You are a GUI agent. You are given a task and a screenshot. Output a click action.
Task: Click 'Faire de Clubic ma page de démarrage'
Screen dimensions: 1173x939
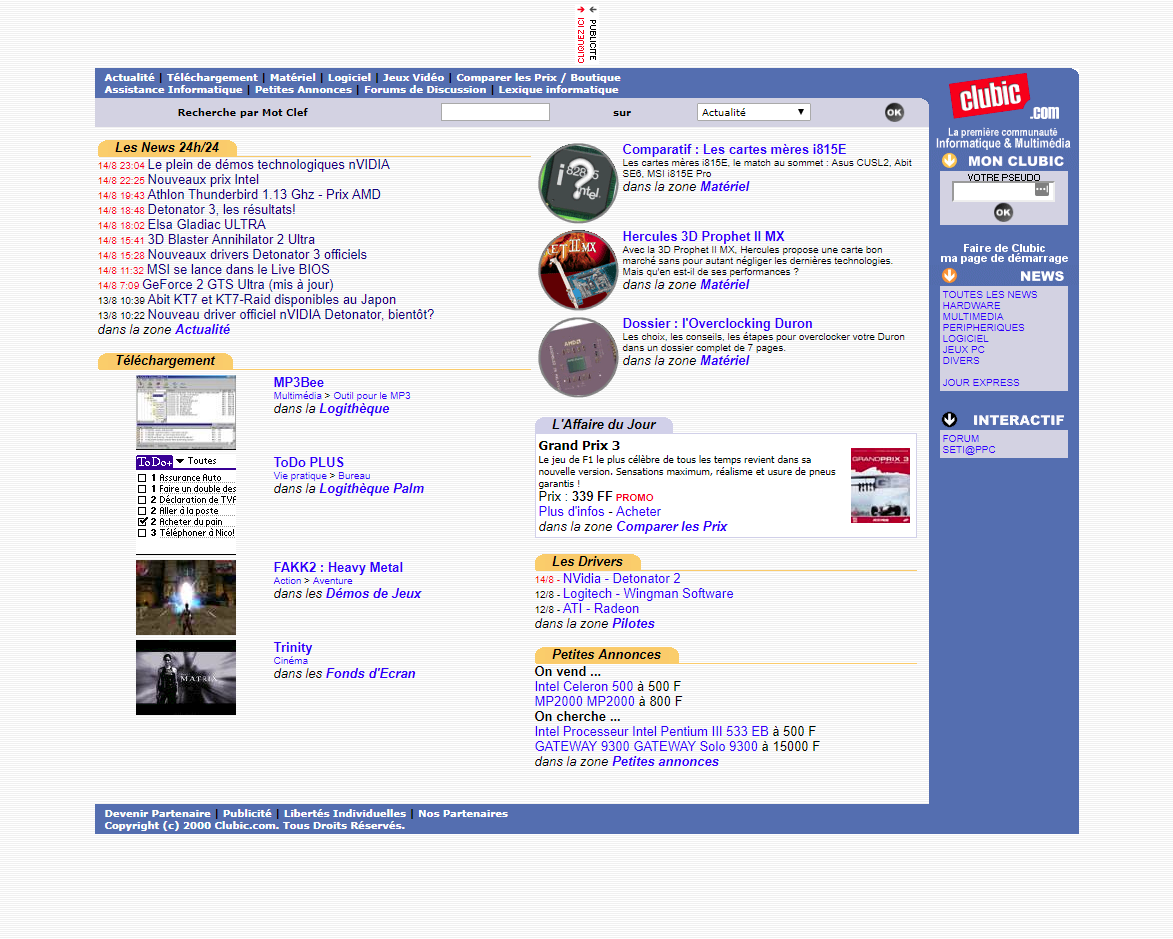(1004, 253)
